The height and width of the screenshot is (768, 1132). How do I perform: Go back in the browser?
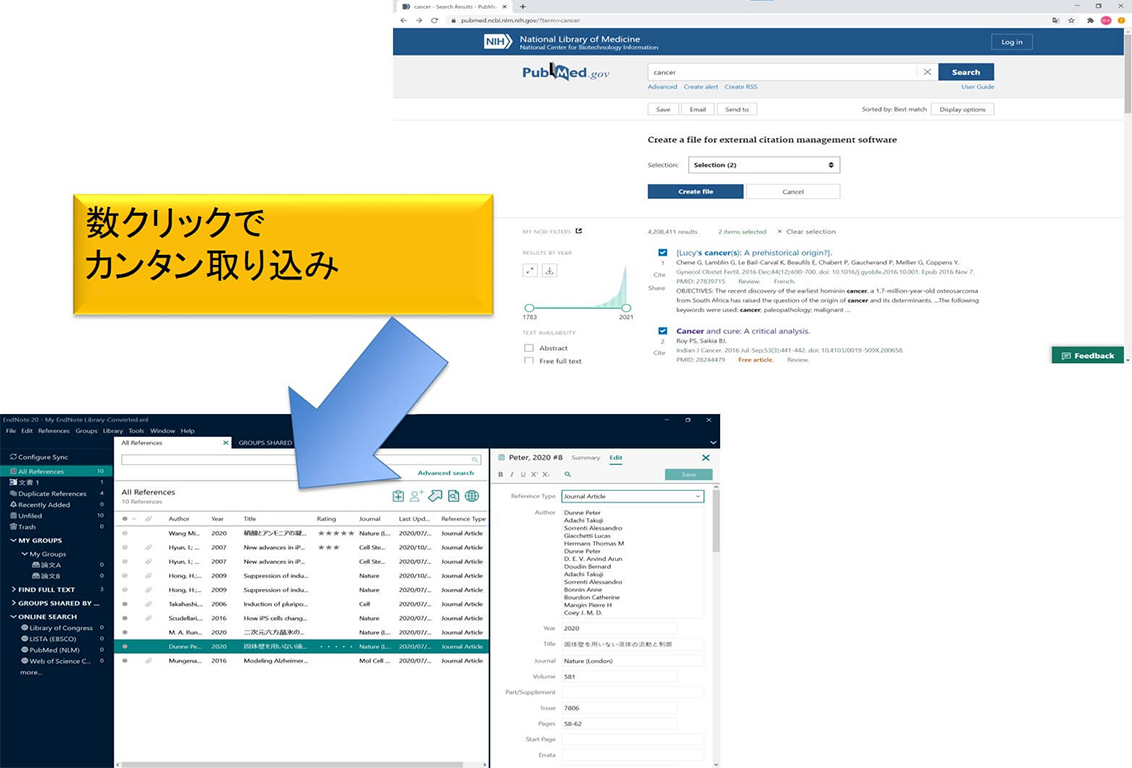pos(404,20)
